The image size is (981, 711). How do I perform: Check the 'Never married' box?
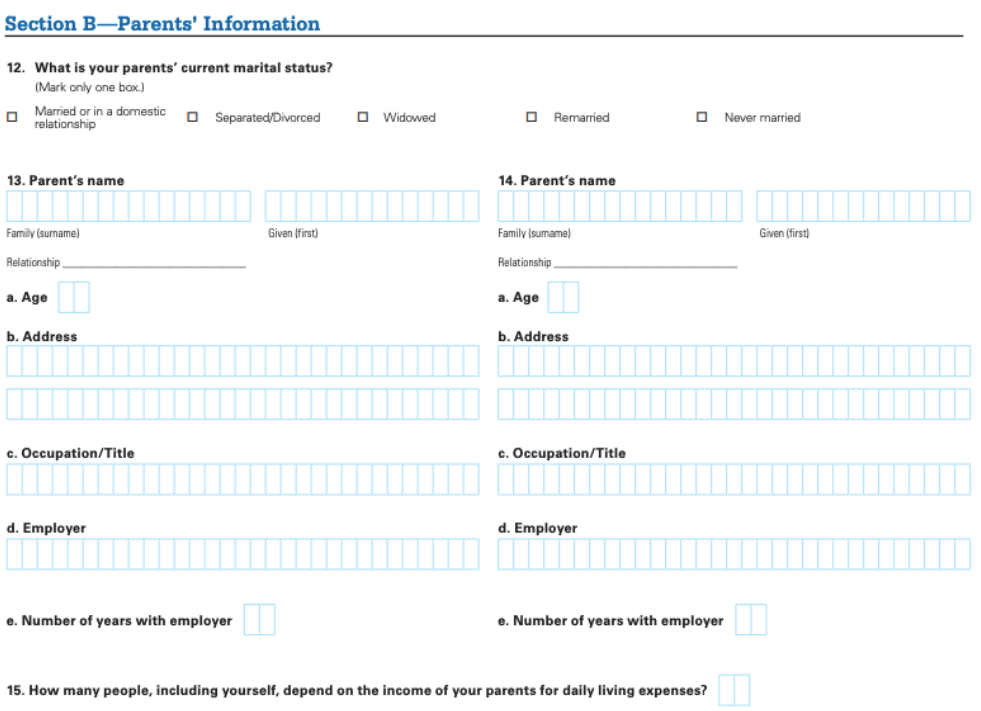point(702,117)
